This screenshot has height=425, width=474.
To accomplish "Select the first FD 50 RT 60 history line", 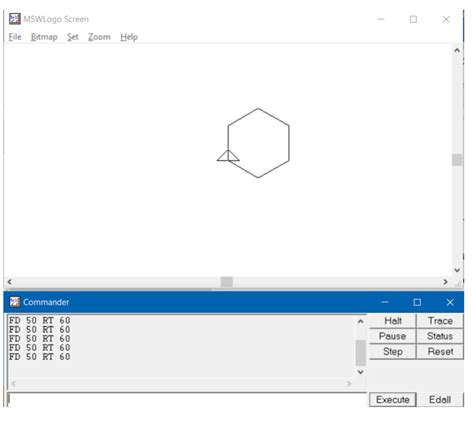I will (40, 320).
